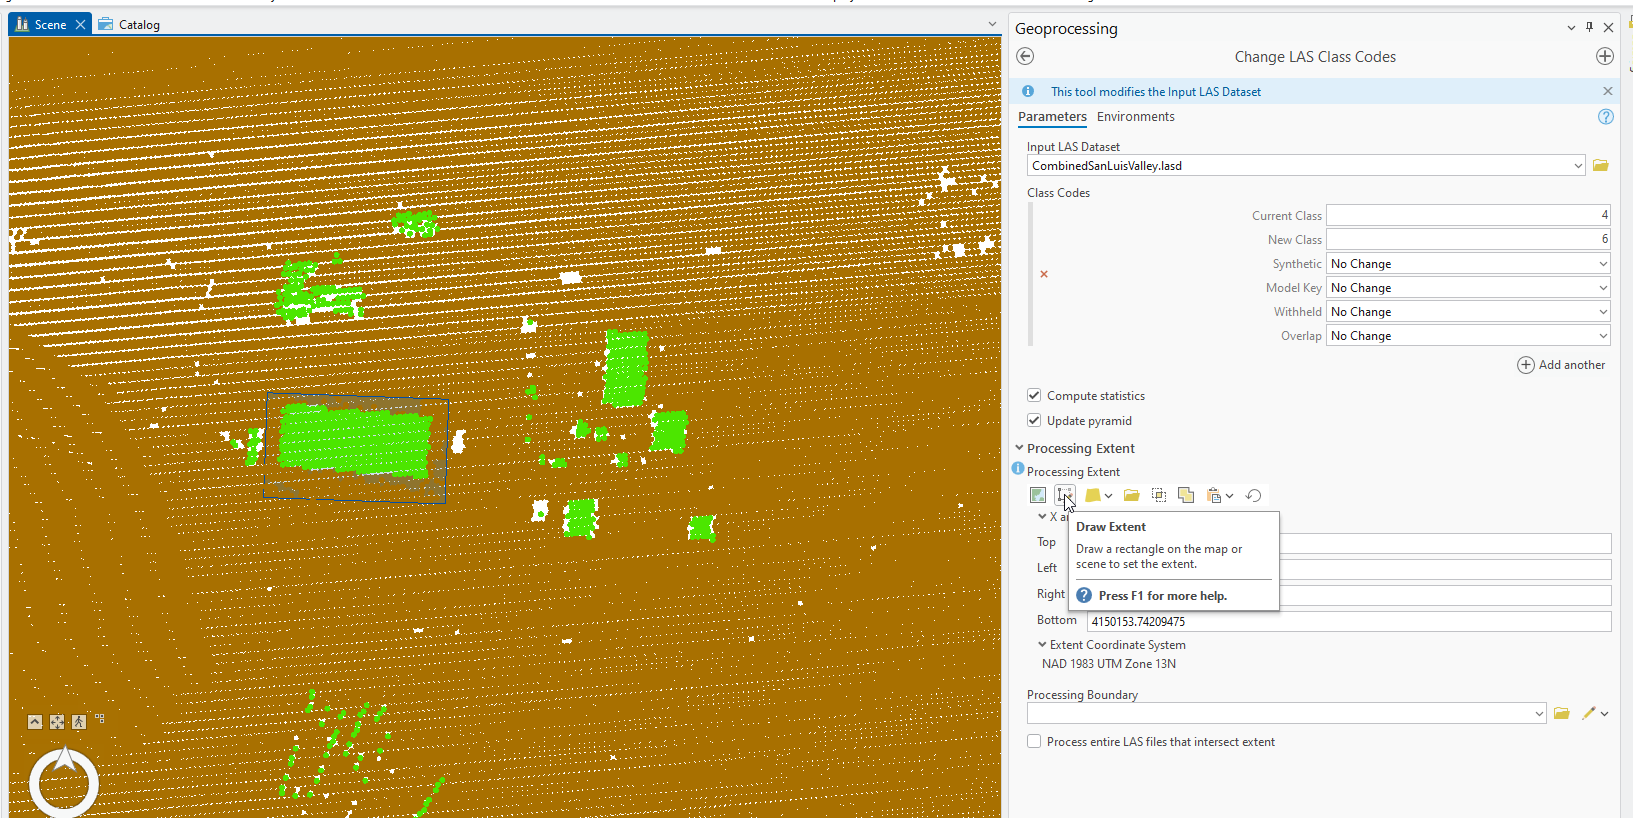Enable Process entire LAS files that intersect extent
Screen dimensions: 1633x818
tap(1034, 742)
